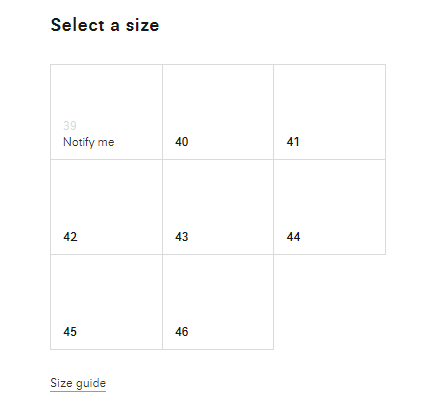Click the number 41 label
This screenshot has width=426, height=402.
coord(293,142)
